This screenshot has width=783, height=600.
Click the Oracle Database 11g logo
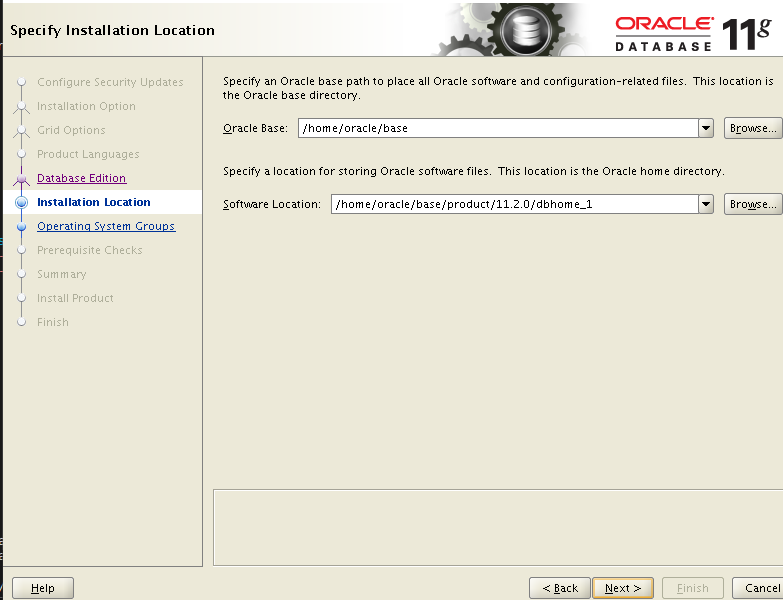pos(694,33)
